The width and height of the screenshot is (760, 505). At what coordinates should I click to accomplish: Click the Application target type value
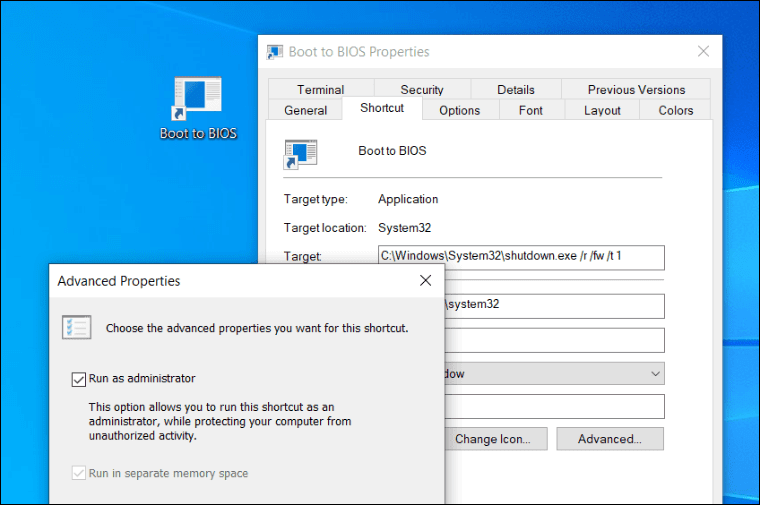tap(408, 199)
